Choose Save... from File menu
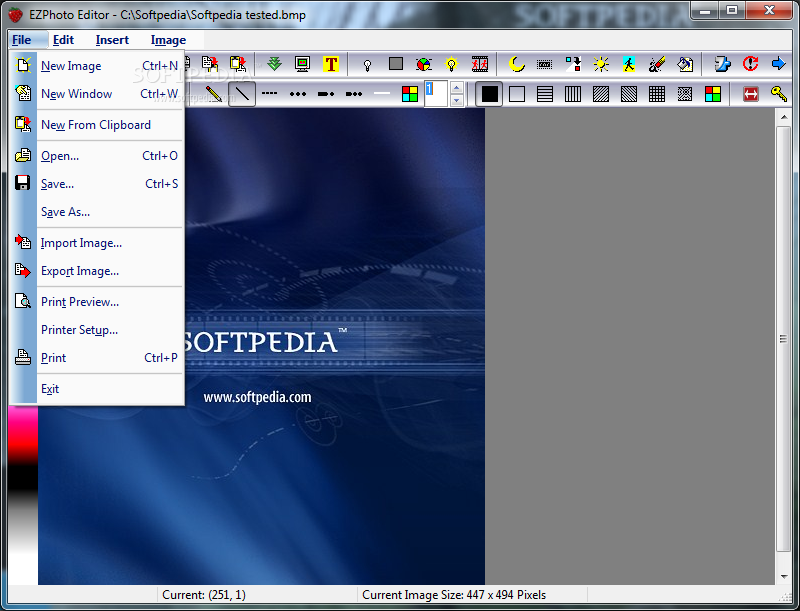The height and width of the screenshot is (611, 800). 97,184
